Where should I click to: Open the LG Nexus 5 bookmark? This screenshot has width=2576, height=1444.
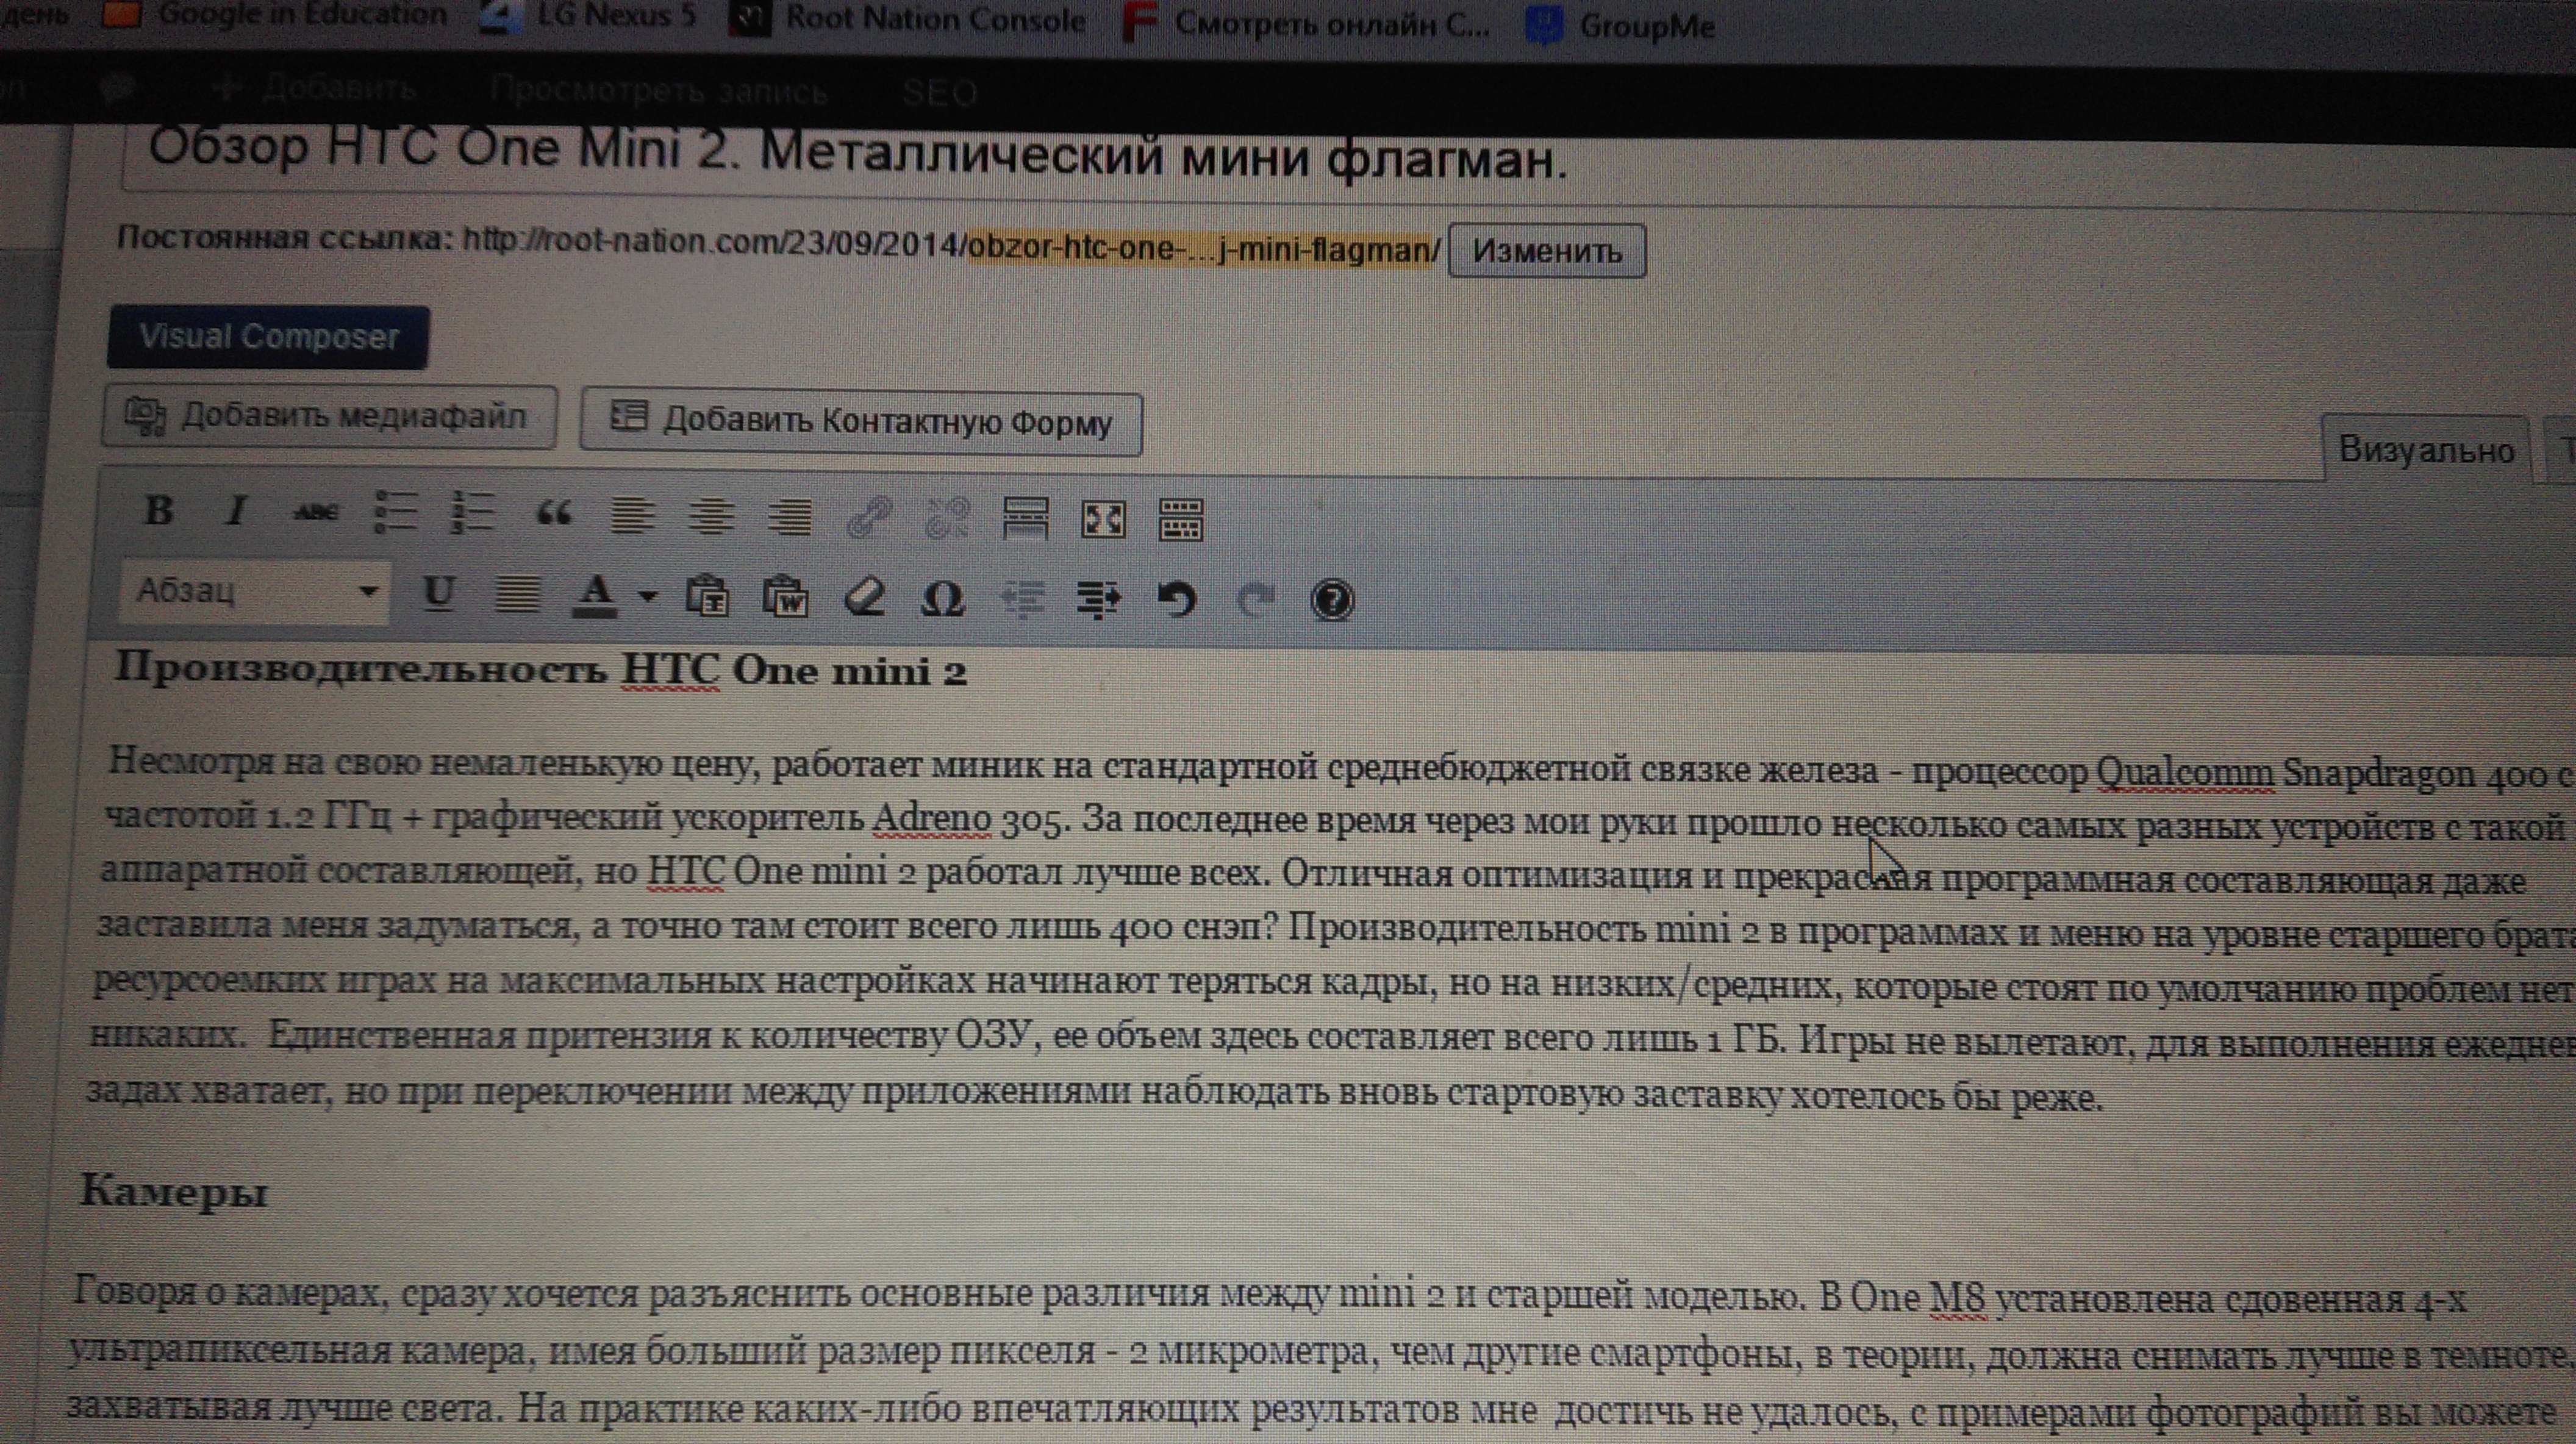(x=588, y=17)
